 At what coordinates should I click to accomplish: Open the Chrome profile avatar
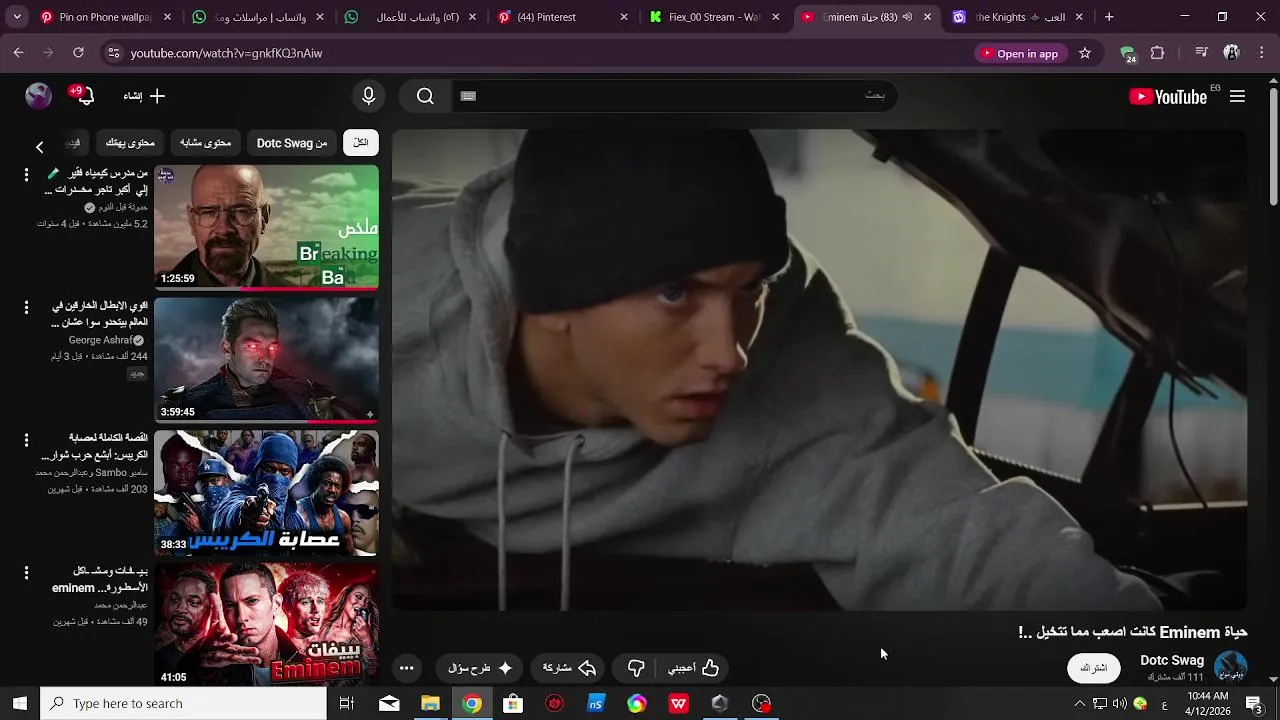point(1231,53)
